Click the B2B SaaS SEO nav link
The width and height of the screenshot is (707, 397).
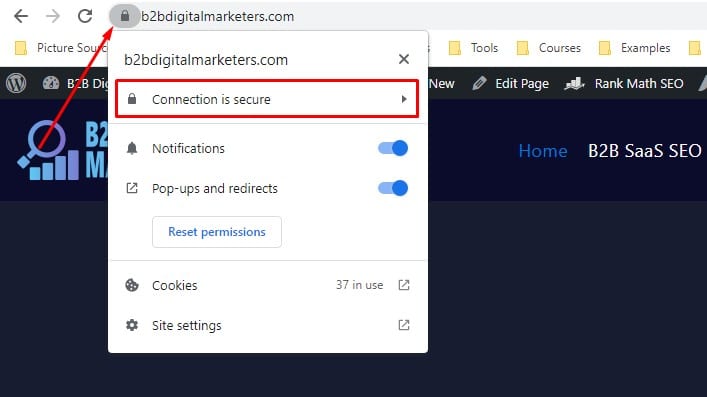click(645, 151)
